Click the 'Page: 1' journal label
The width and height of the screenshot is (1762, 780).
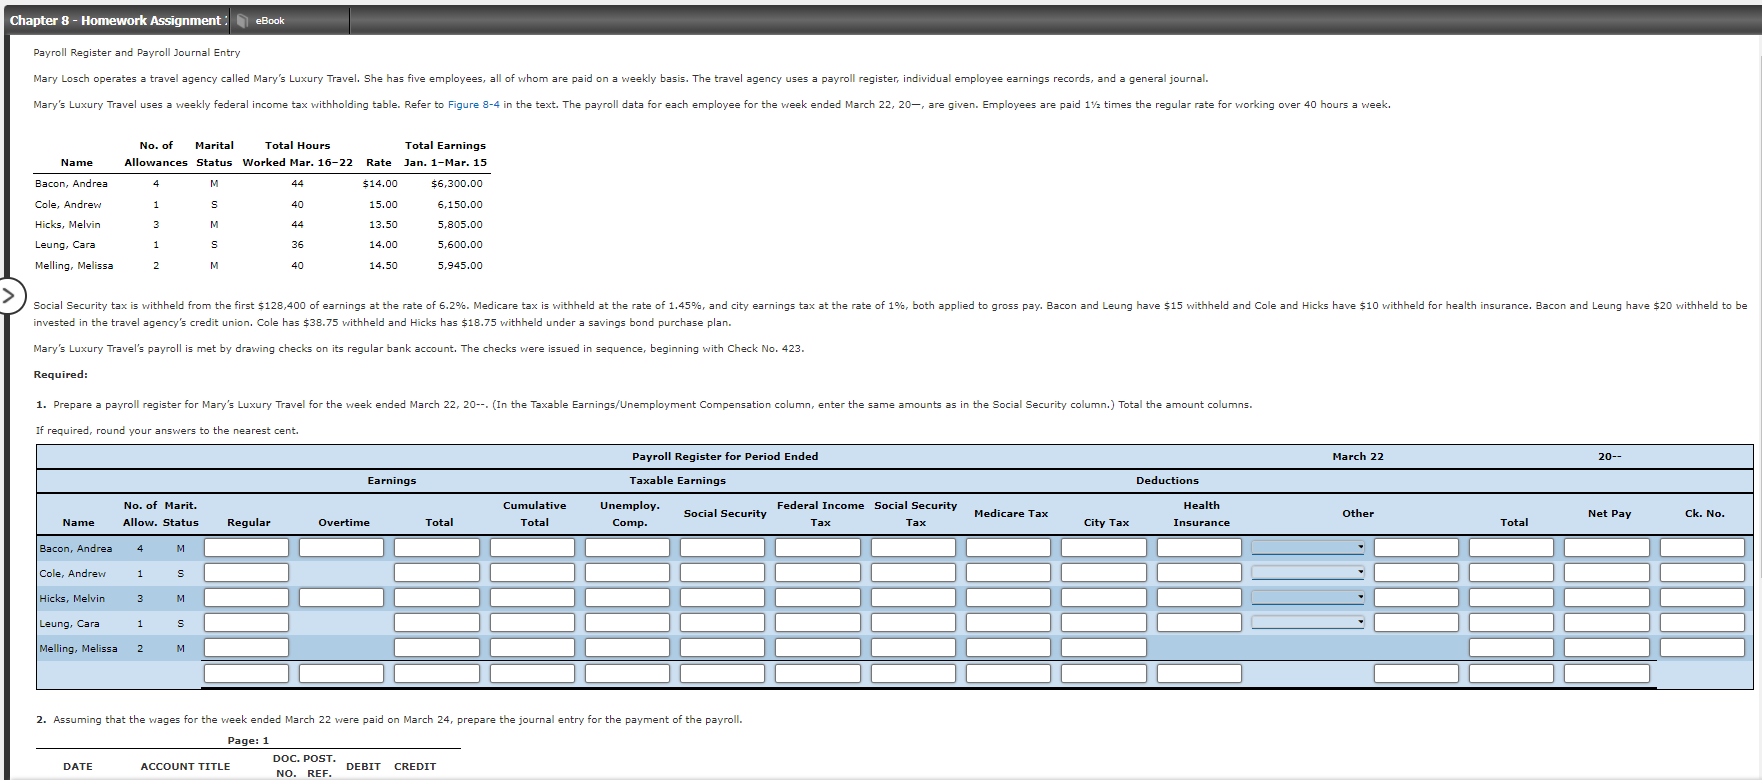[x=248, y=741]
